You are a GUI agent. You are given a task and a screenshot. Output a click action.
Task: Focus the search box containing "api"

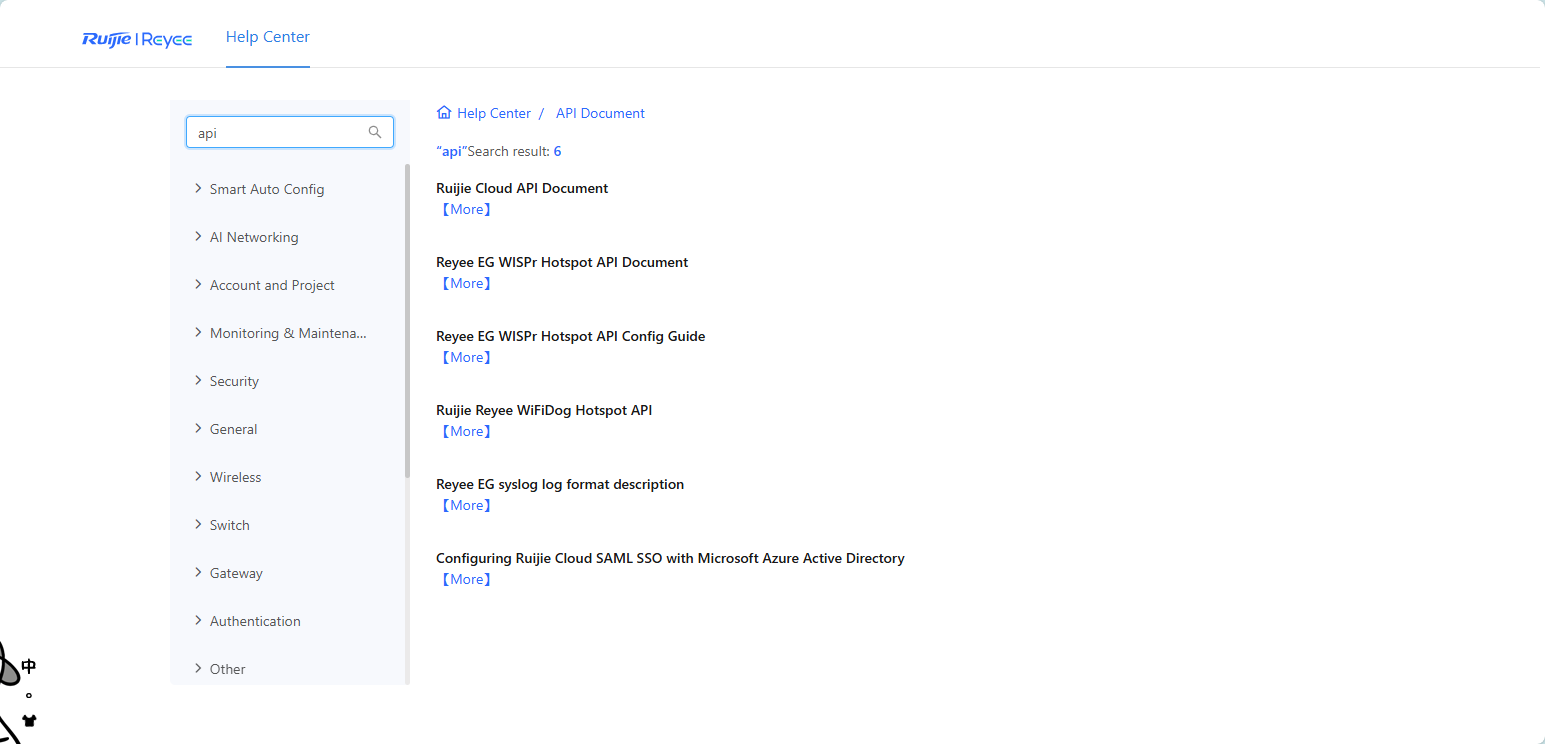click(x=290, y=132)
